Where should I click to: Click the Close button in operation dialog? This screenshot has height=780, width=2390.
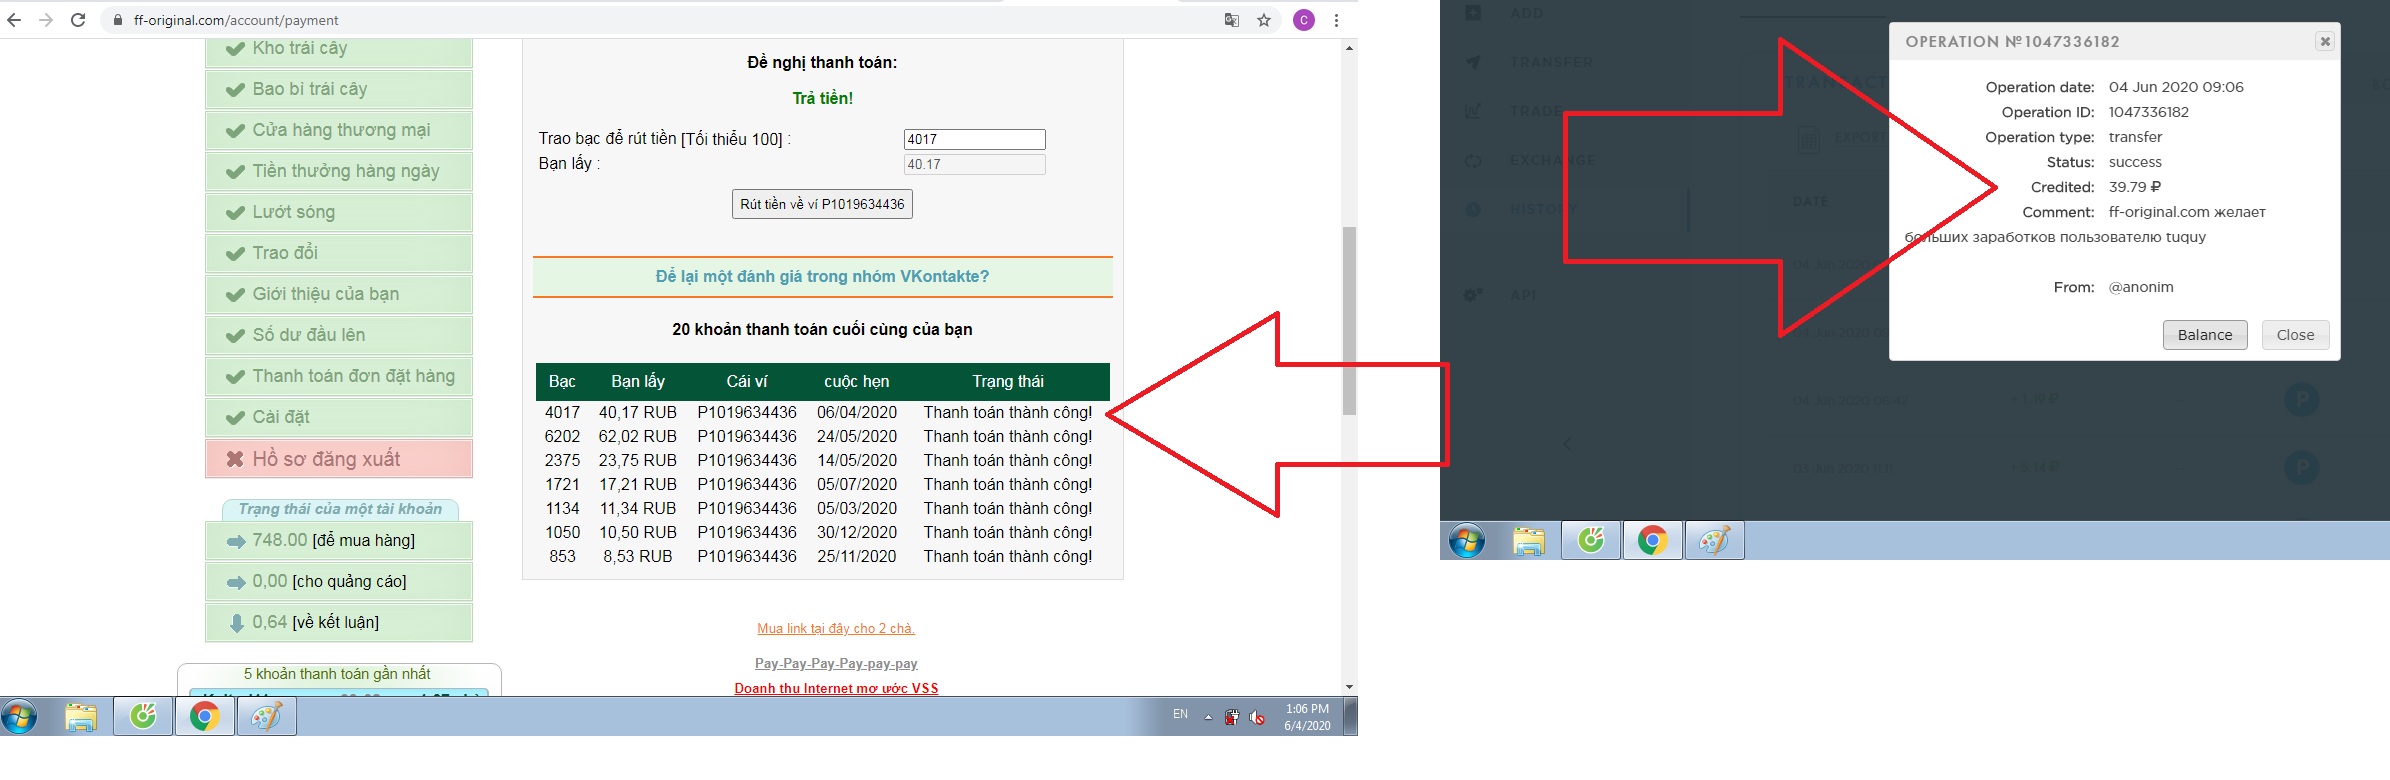(2295, 335)
